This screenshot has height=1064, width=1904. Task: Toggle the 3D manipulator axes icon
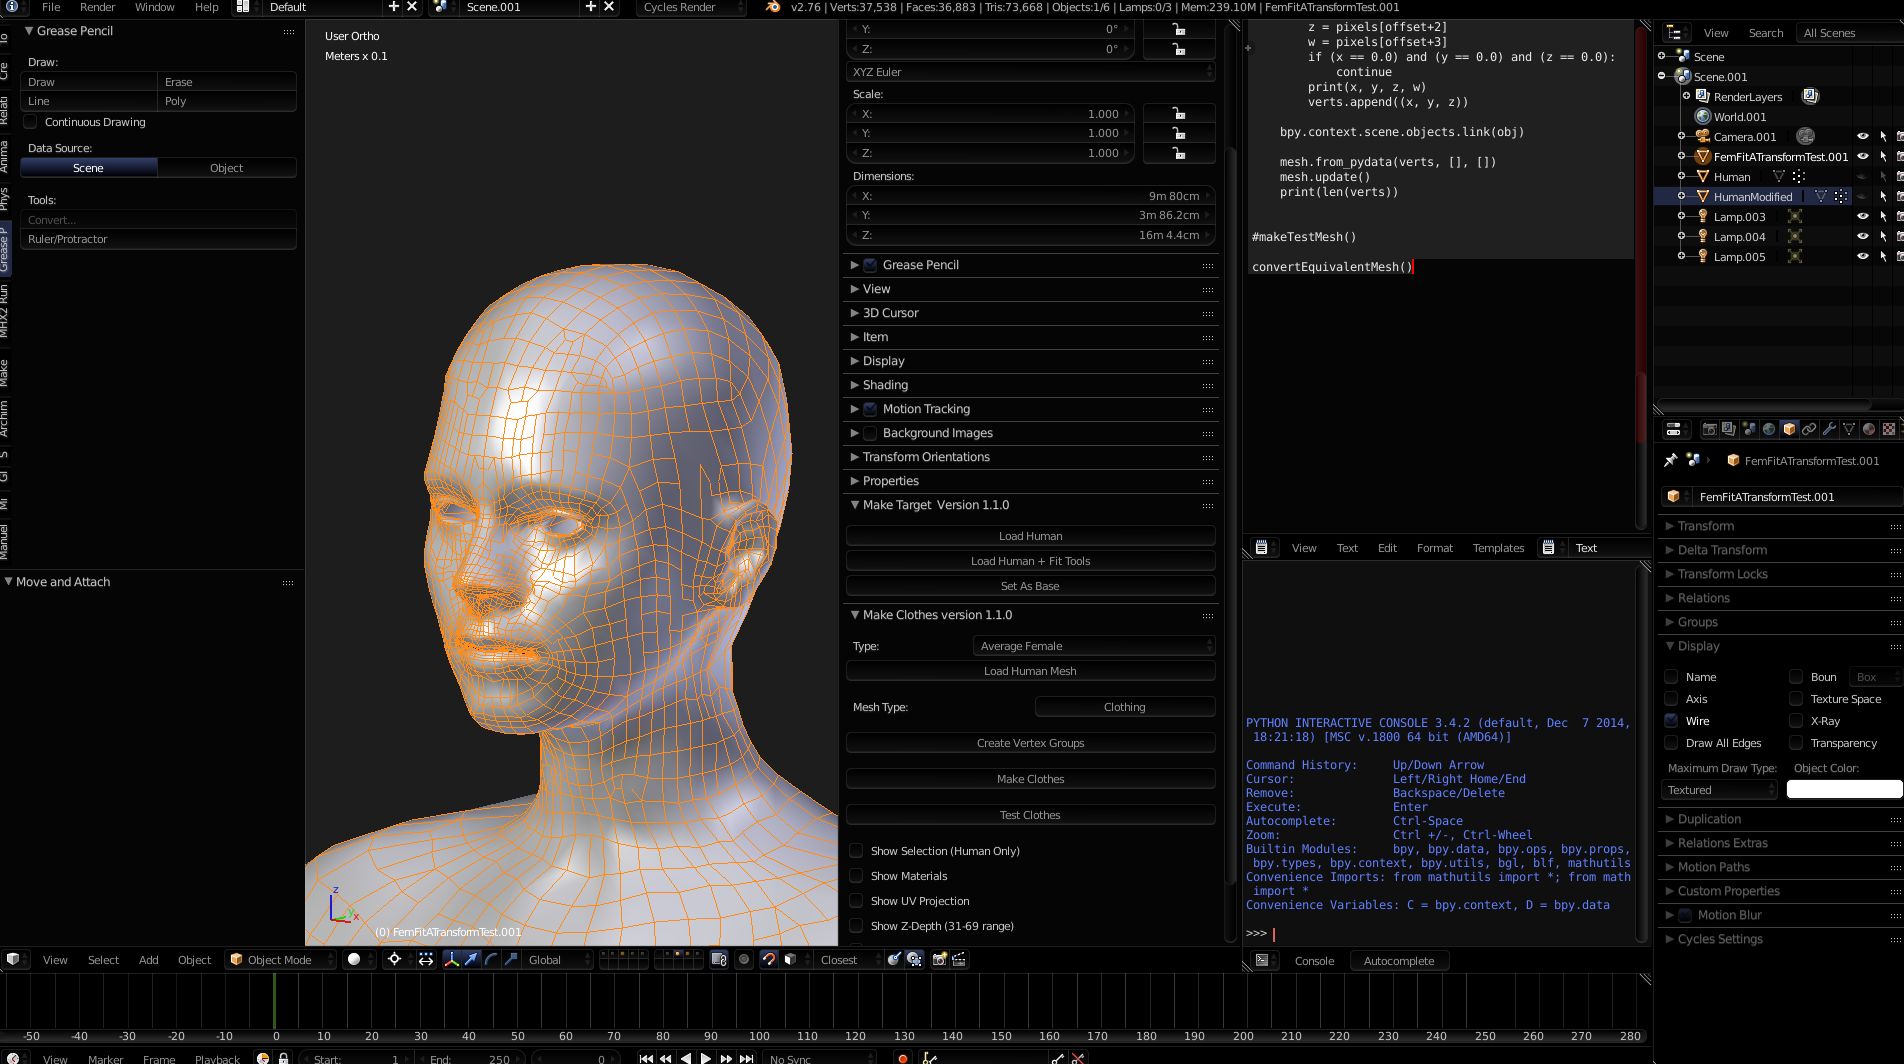tap(451, 959)
